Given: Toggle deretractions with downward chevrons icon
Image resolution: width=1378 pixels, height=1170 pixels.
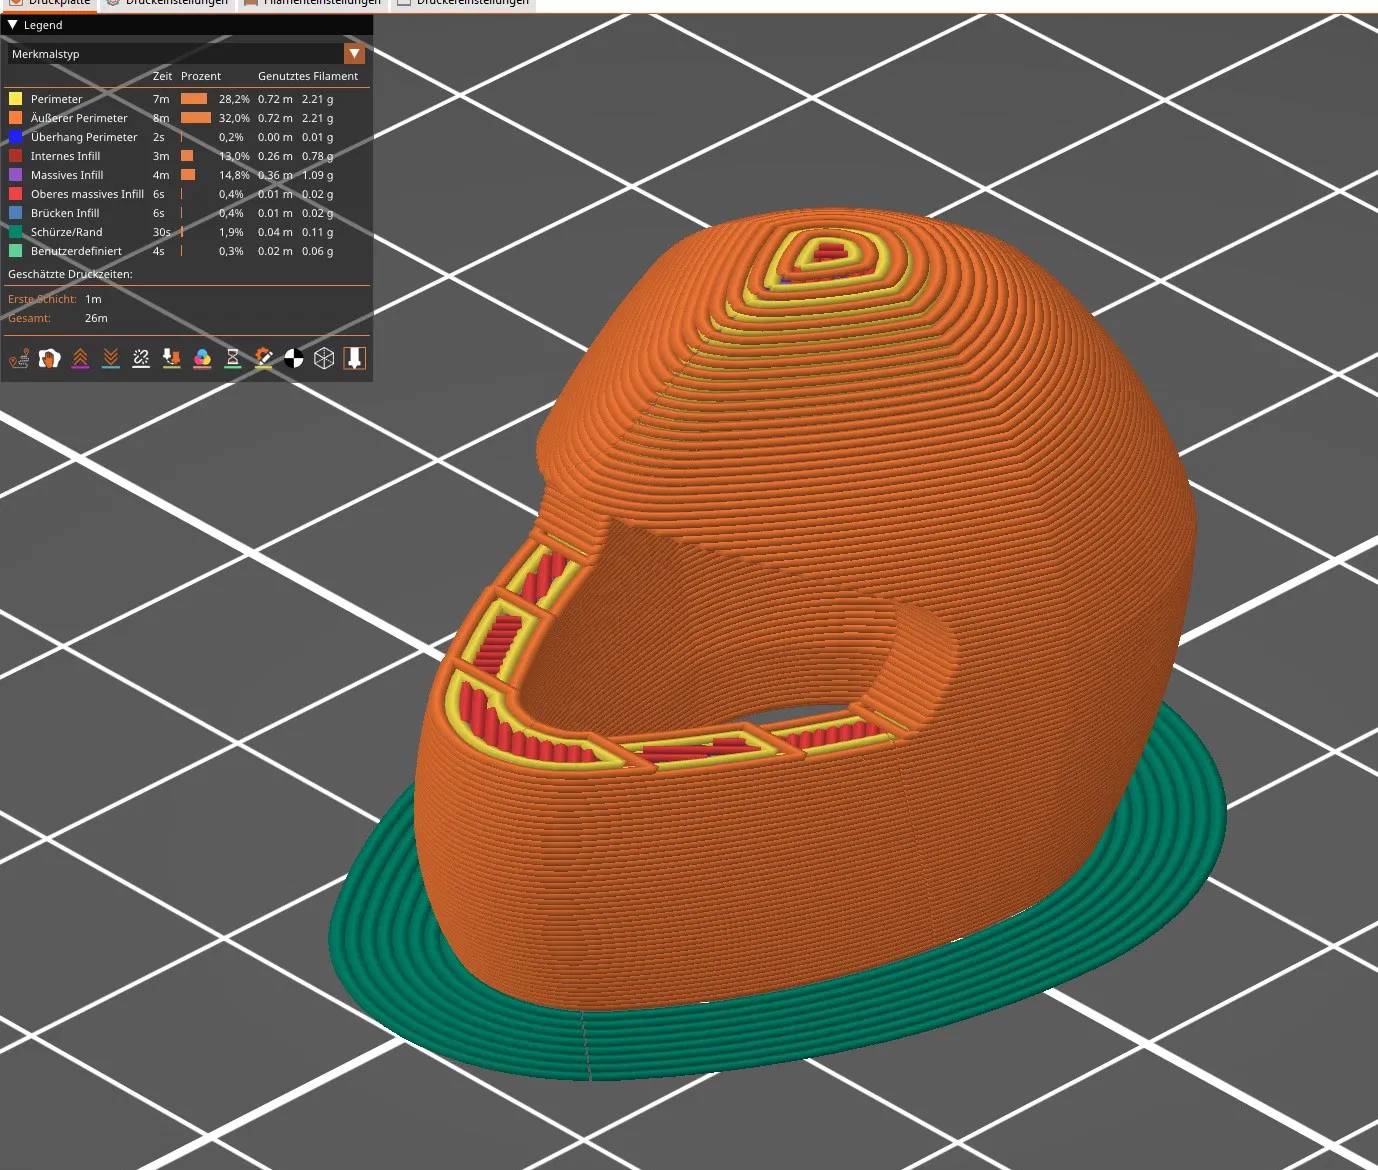Looking at the screenshot, I should tap(111, 358).
